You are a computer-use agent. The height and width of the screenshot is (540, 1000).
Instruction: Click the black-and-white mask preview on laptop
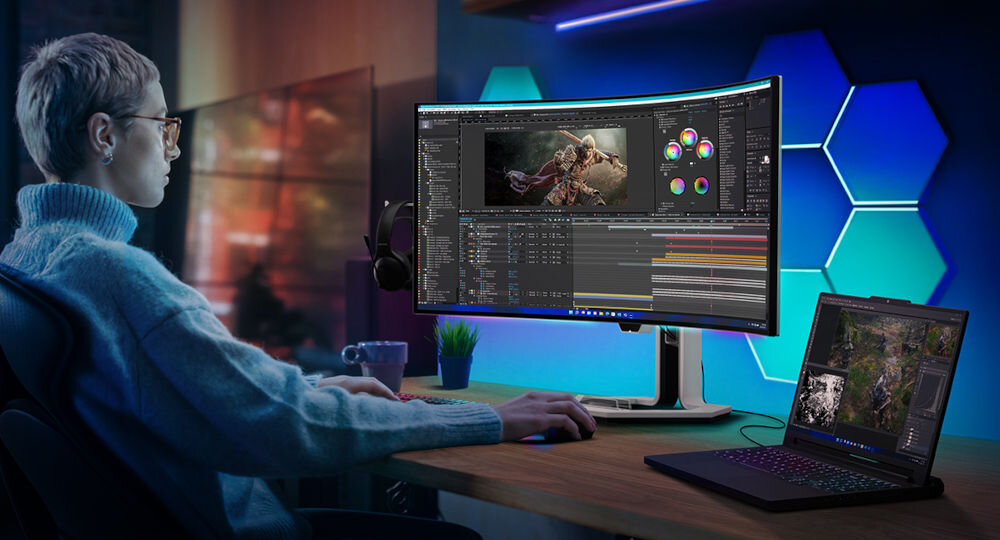822,397
